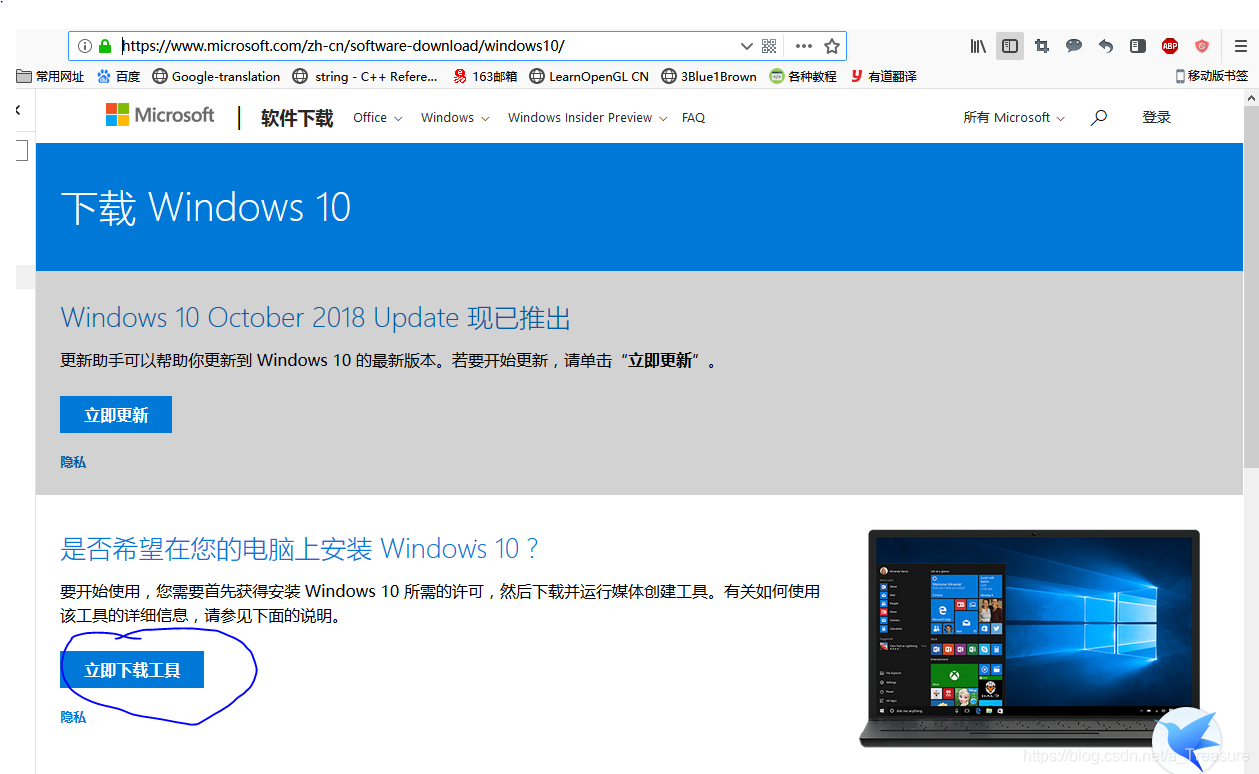Show site information via the info icon
The width and height of the screenshot is (1259, 774).
[x=85, y=46]
